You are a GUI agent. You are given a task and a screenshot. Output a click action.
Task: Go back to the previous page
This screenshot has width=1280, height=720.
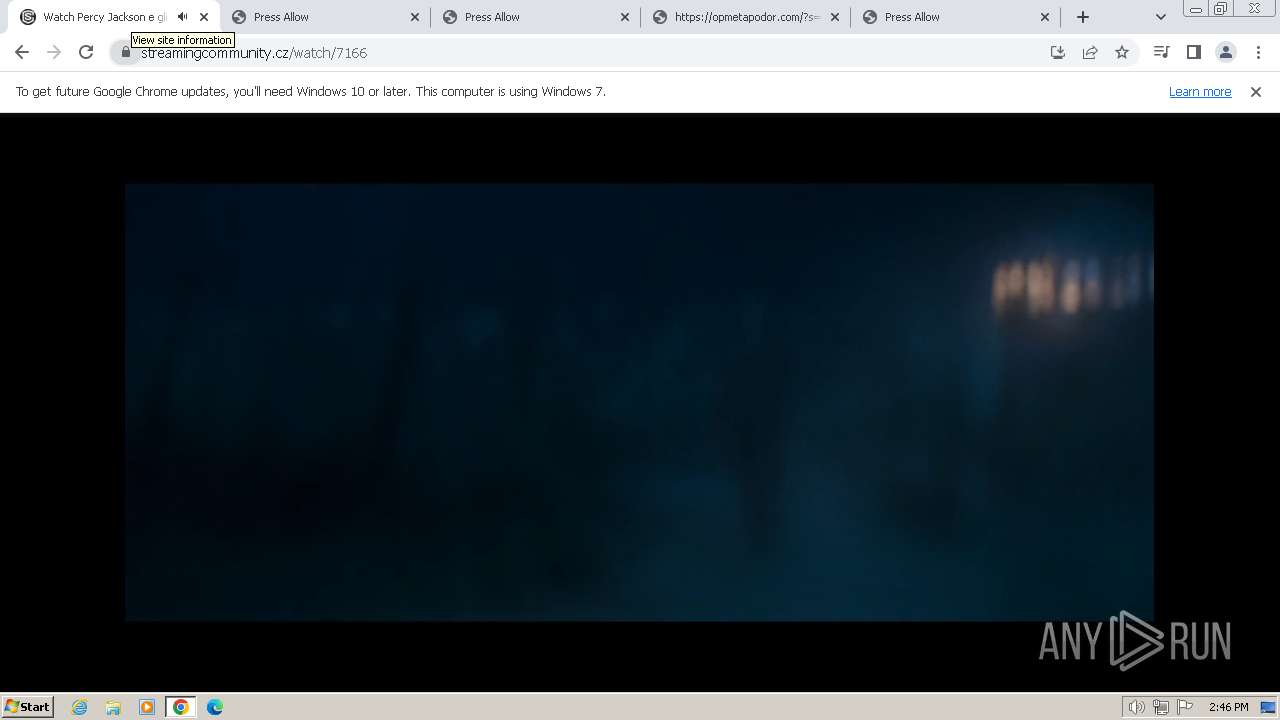click(22, 52)
